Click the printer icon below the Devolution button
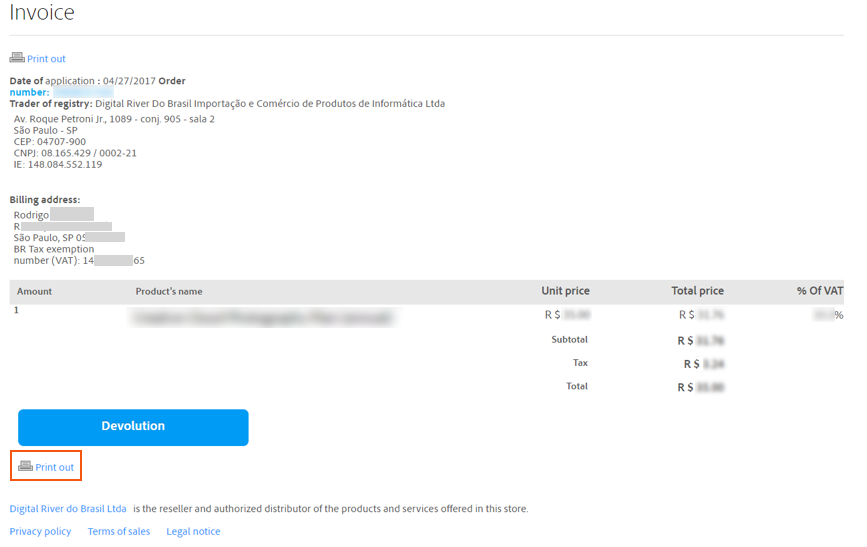 coord(25,467)
